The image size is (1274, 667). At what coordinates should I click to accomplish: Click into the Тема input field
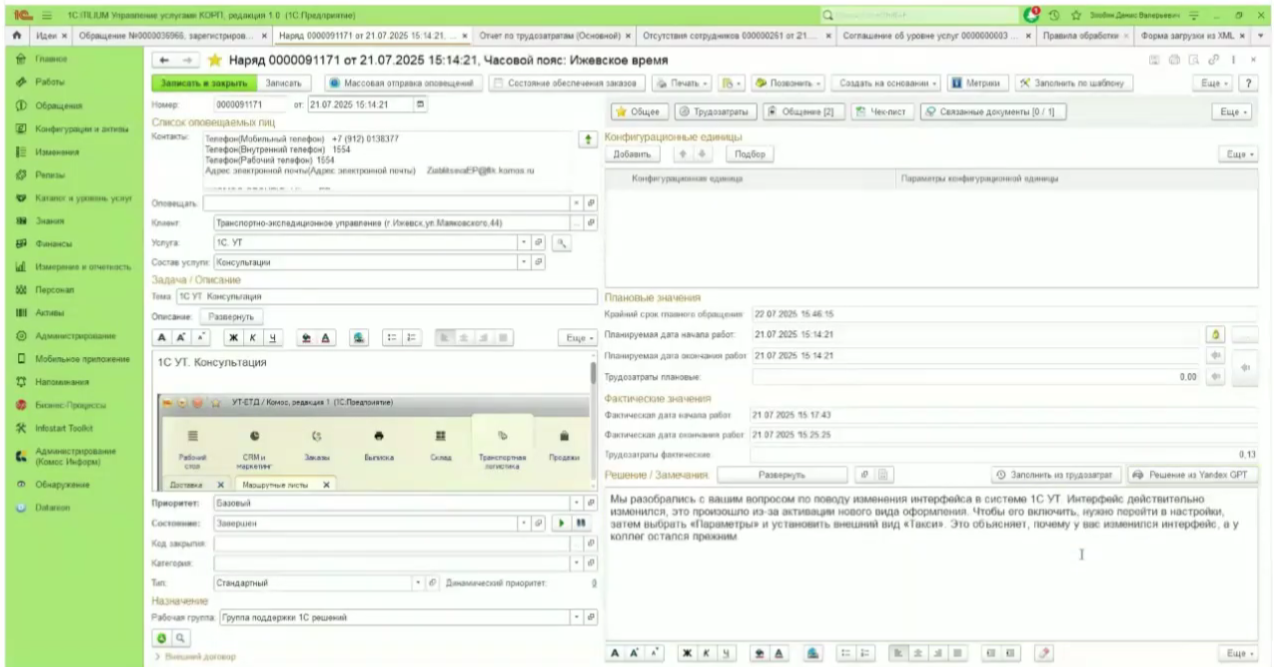point(386,297)
